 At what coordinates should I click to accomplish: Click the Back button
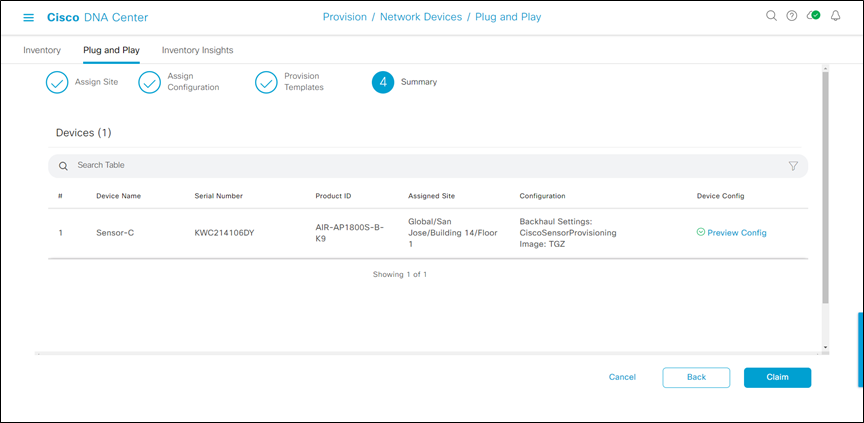tap(696, 377)
